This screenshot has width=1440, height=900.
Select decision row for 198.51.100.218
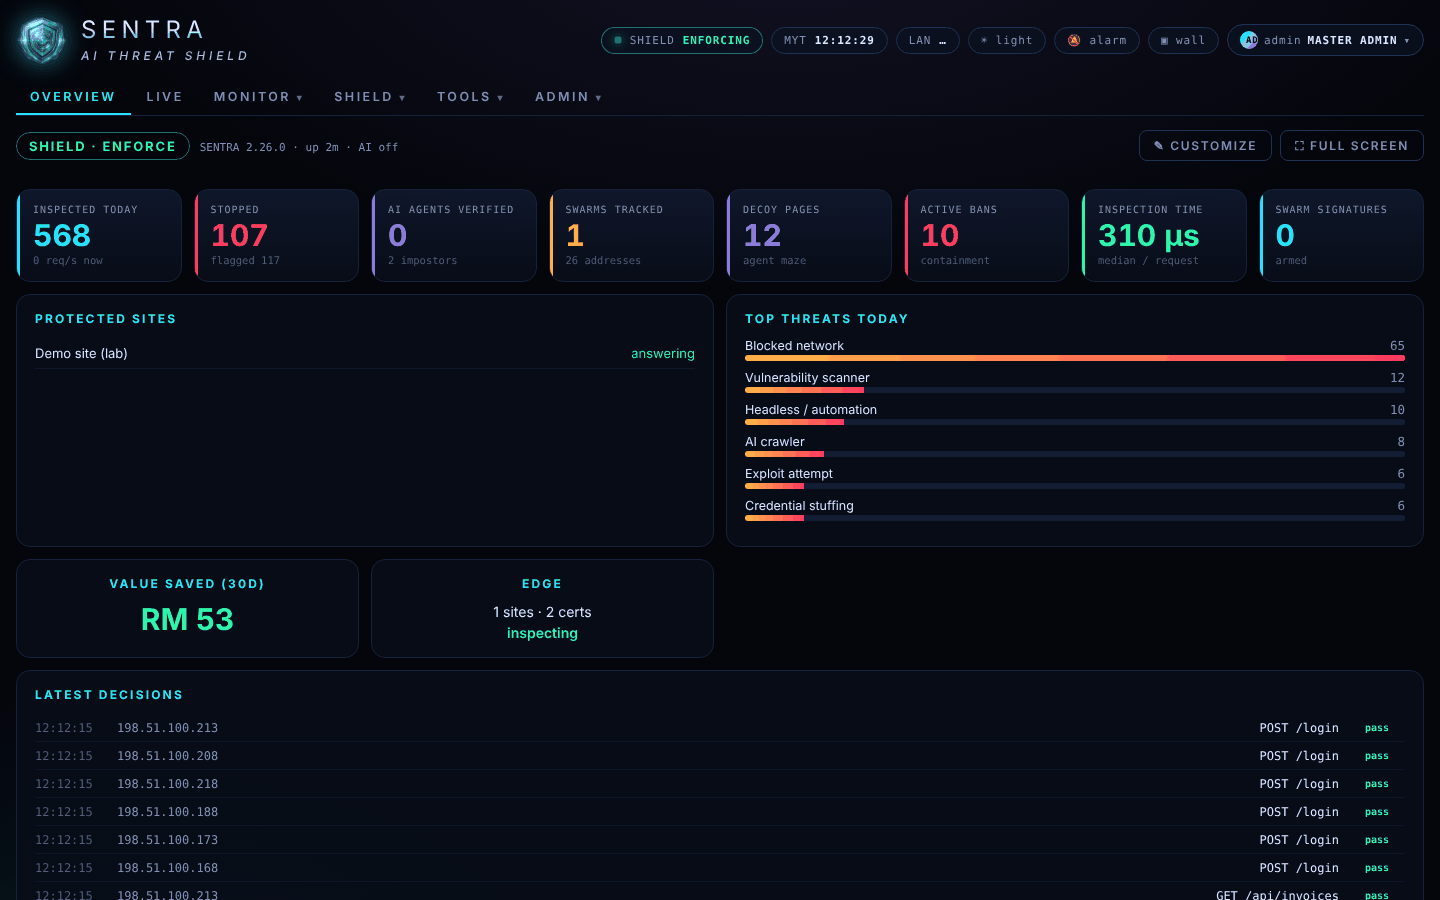point(719,784)
